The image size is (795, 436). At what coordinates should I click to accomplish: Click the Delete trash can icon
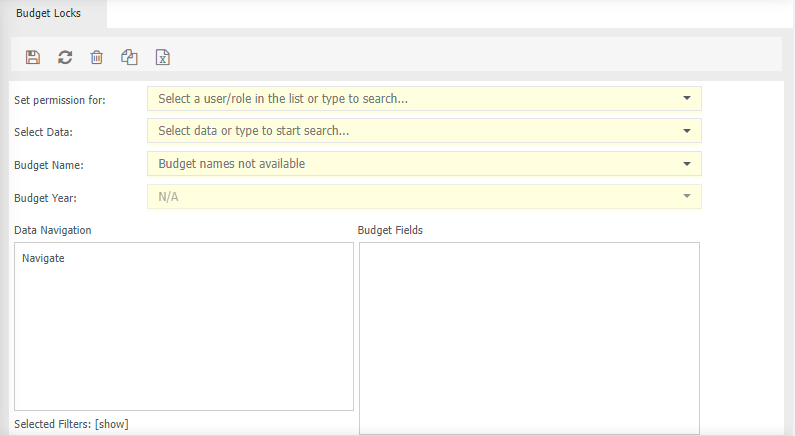(97, 58)
